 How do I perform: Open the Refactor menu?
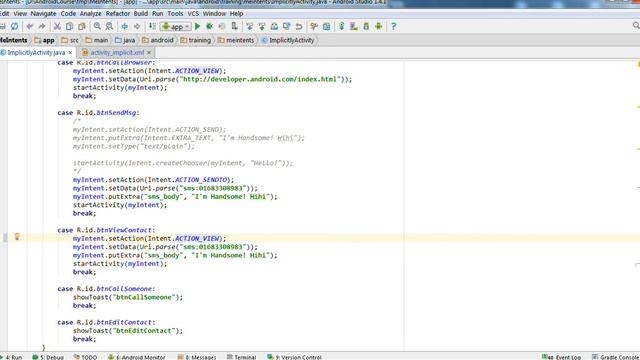click(x=118, y=13)
